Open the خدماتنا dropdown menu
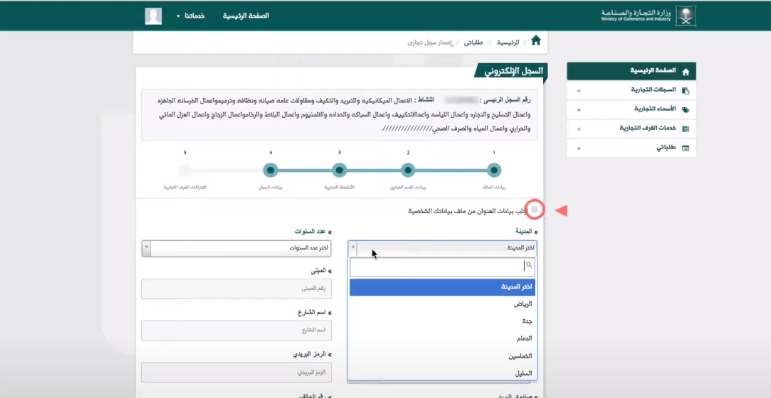Image resolution: width=771 pixels, height=398 pixels. click(x=191, y=16)
